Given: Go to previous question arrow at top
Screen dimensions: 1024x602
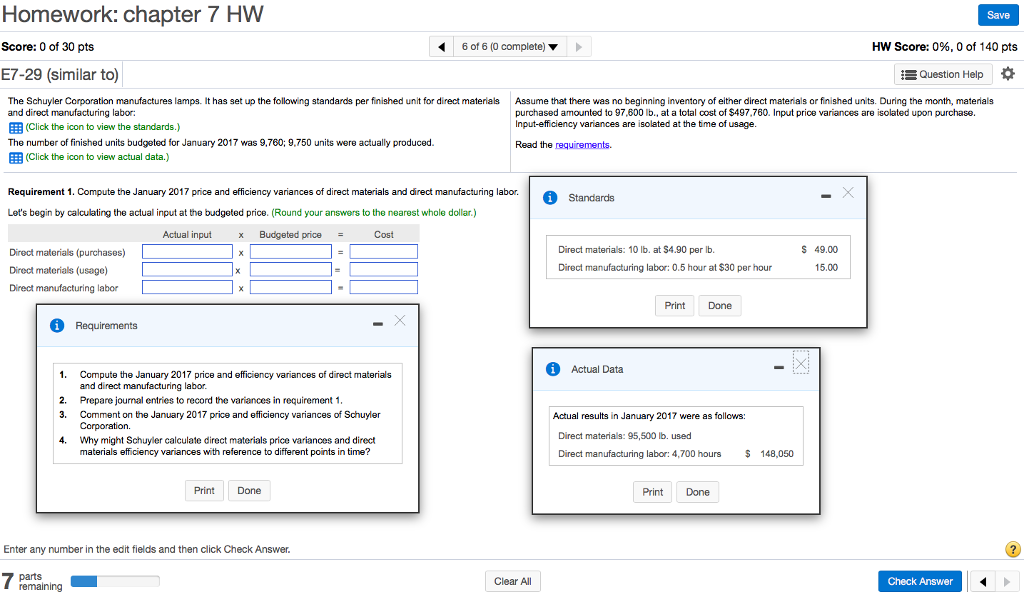Looking at the screenshot, I should (441, 47).
